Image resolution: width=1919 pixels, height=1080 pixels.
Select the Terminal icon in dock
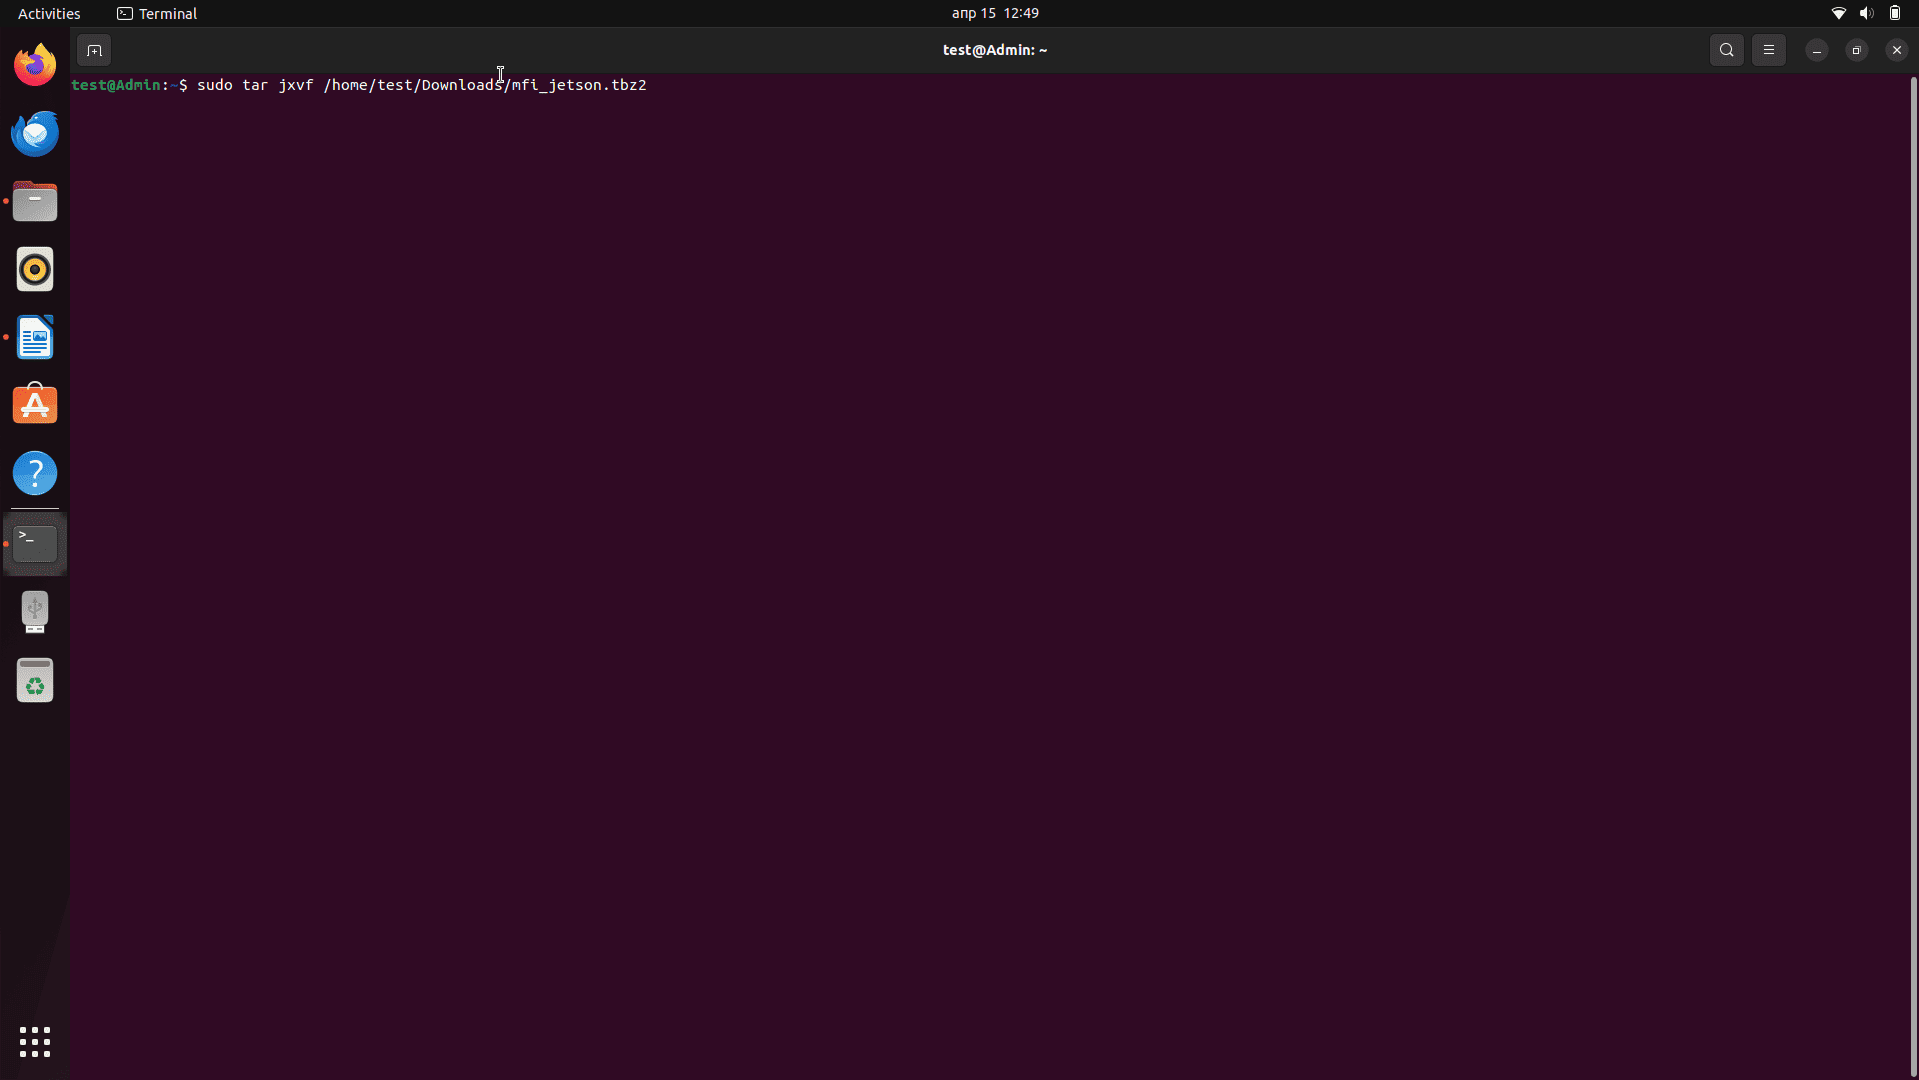pyautogui.click(x=35, y=543)
